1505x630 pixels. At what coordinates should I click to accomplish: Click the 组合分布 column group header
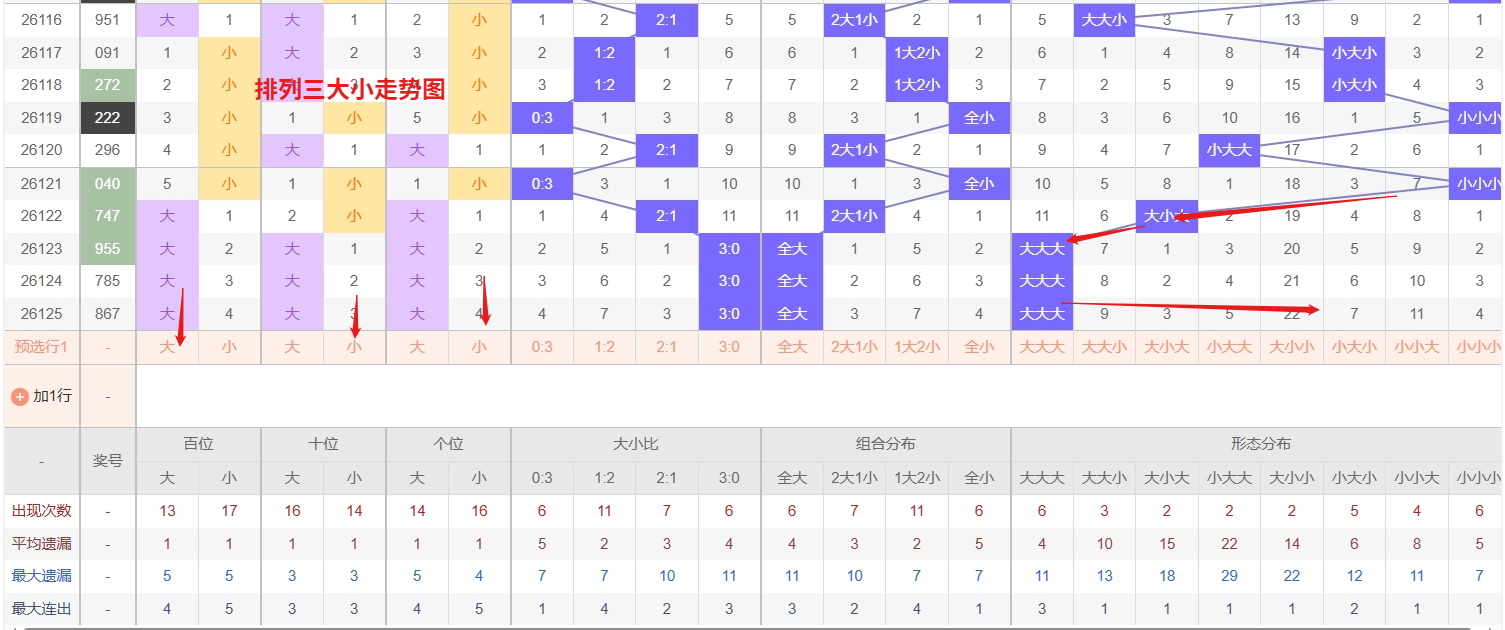[886, 444]
